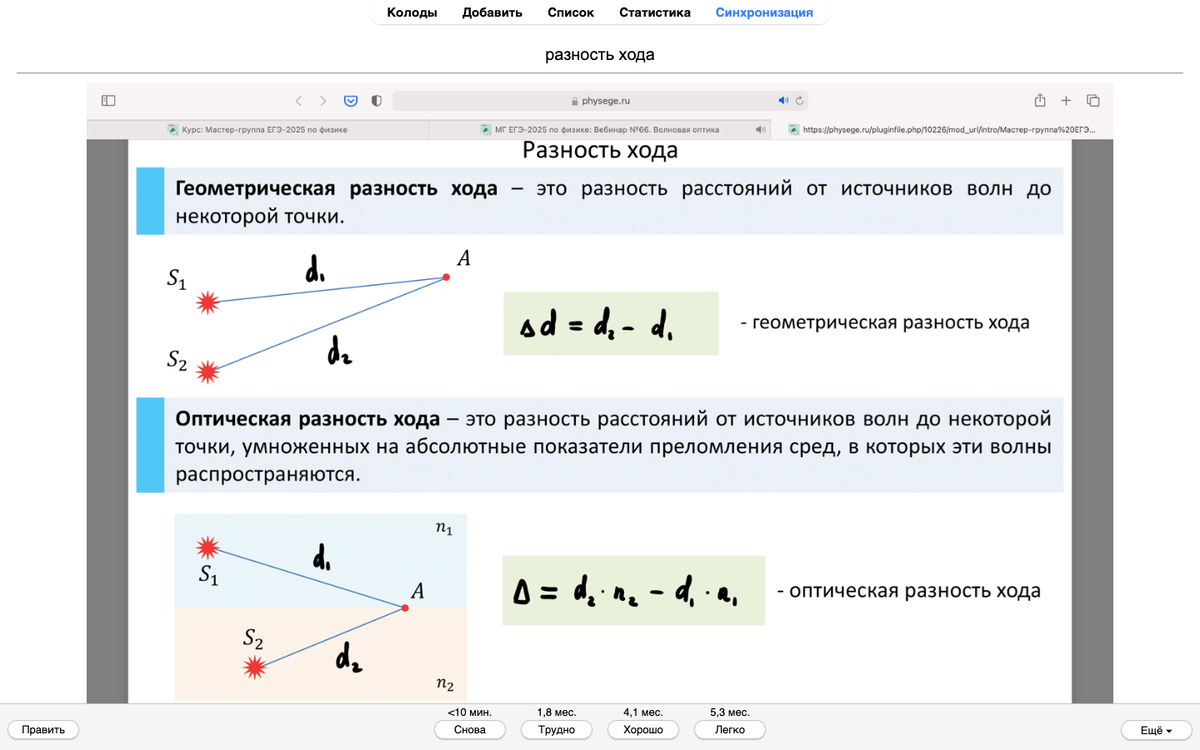Click the formula Δd = d₂ − d₁ box
The image size is (1200, 750).
point(611,323)
